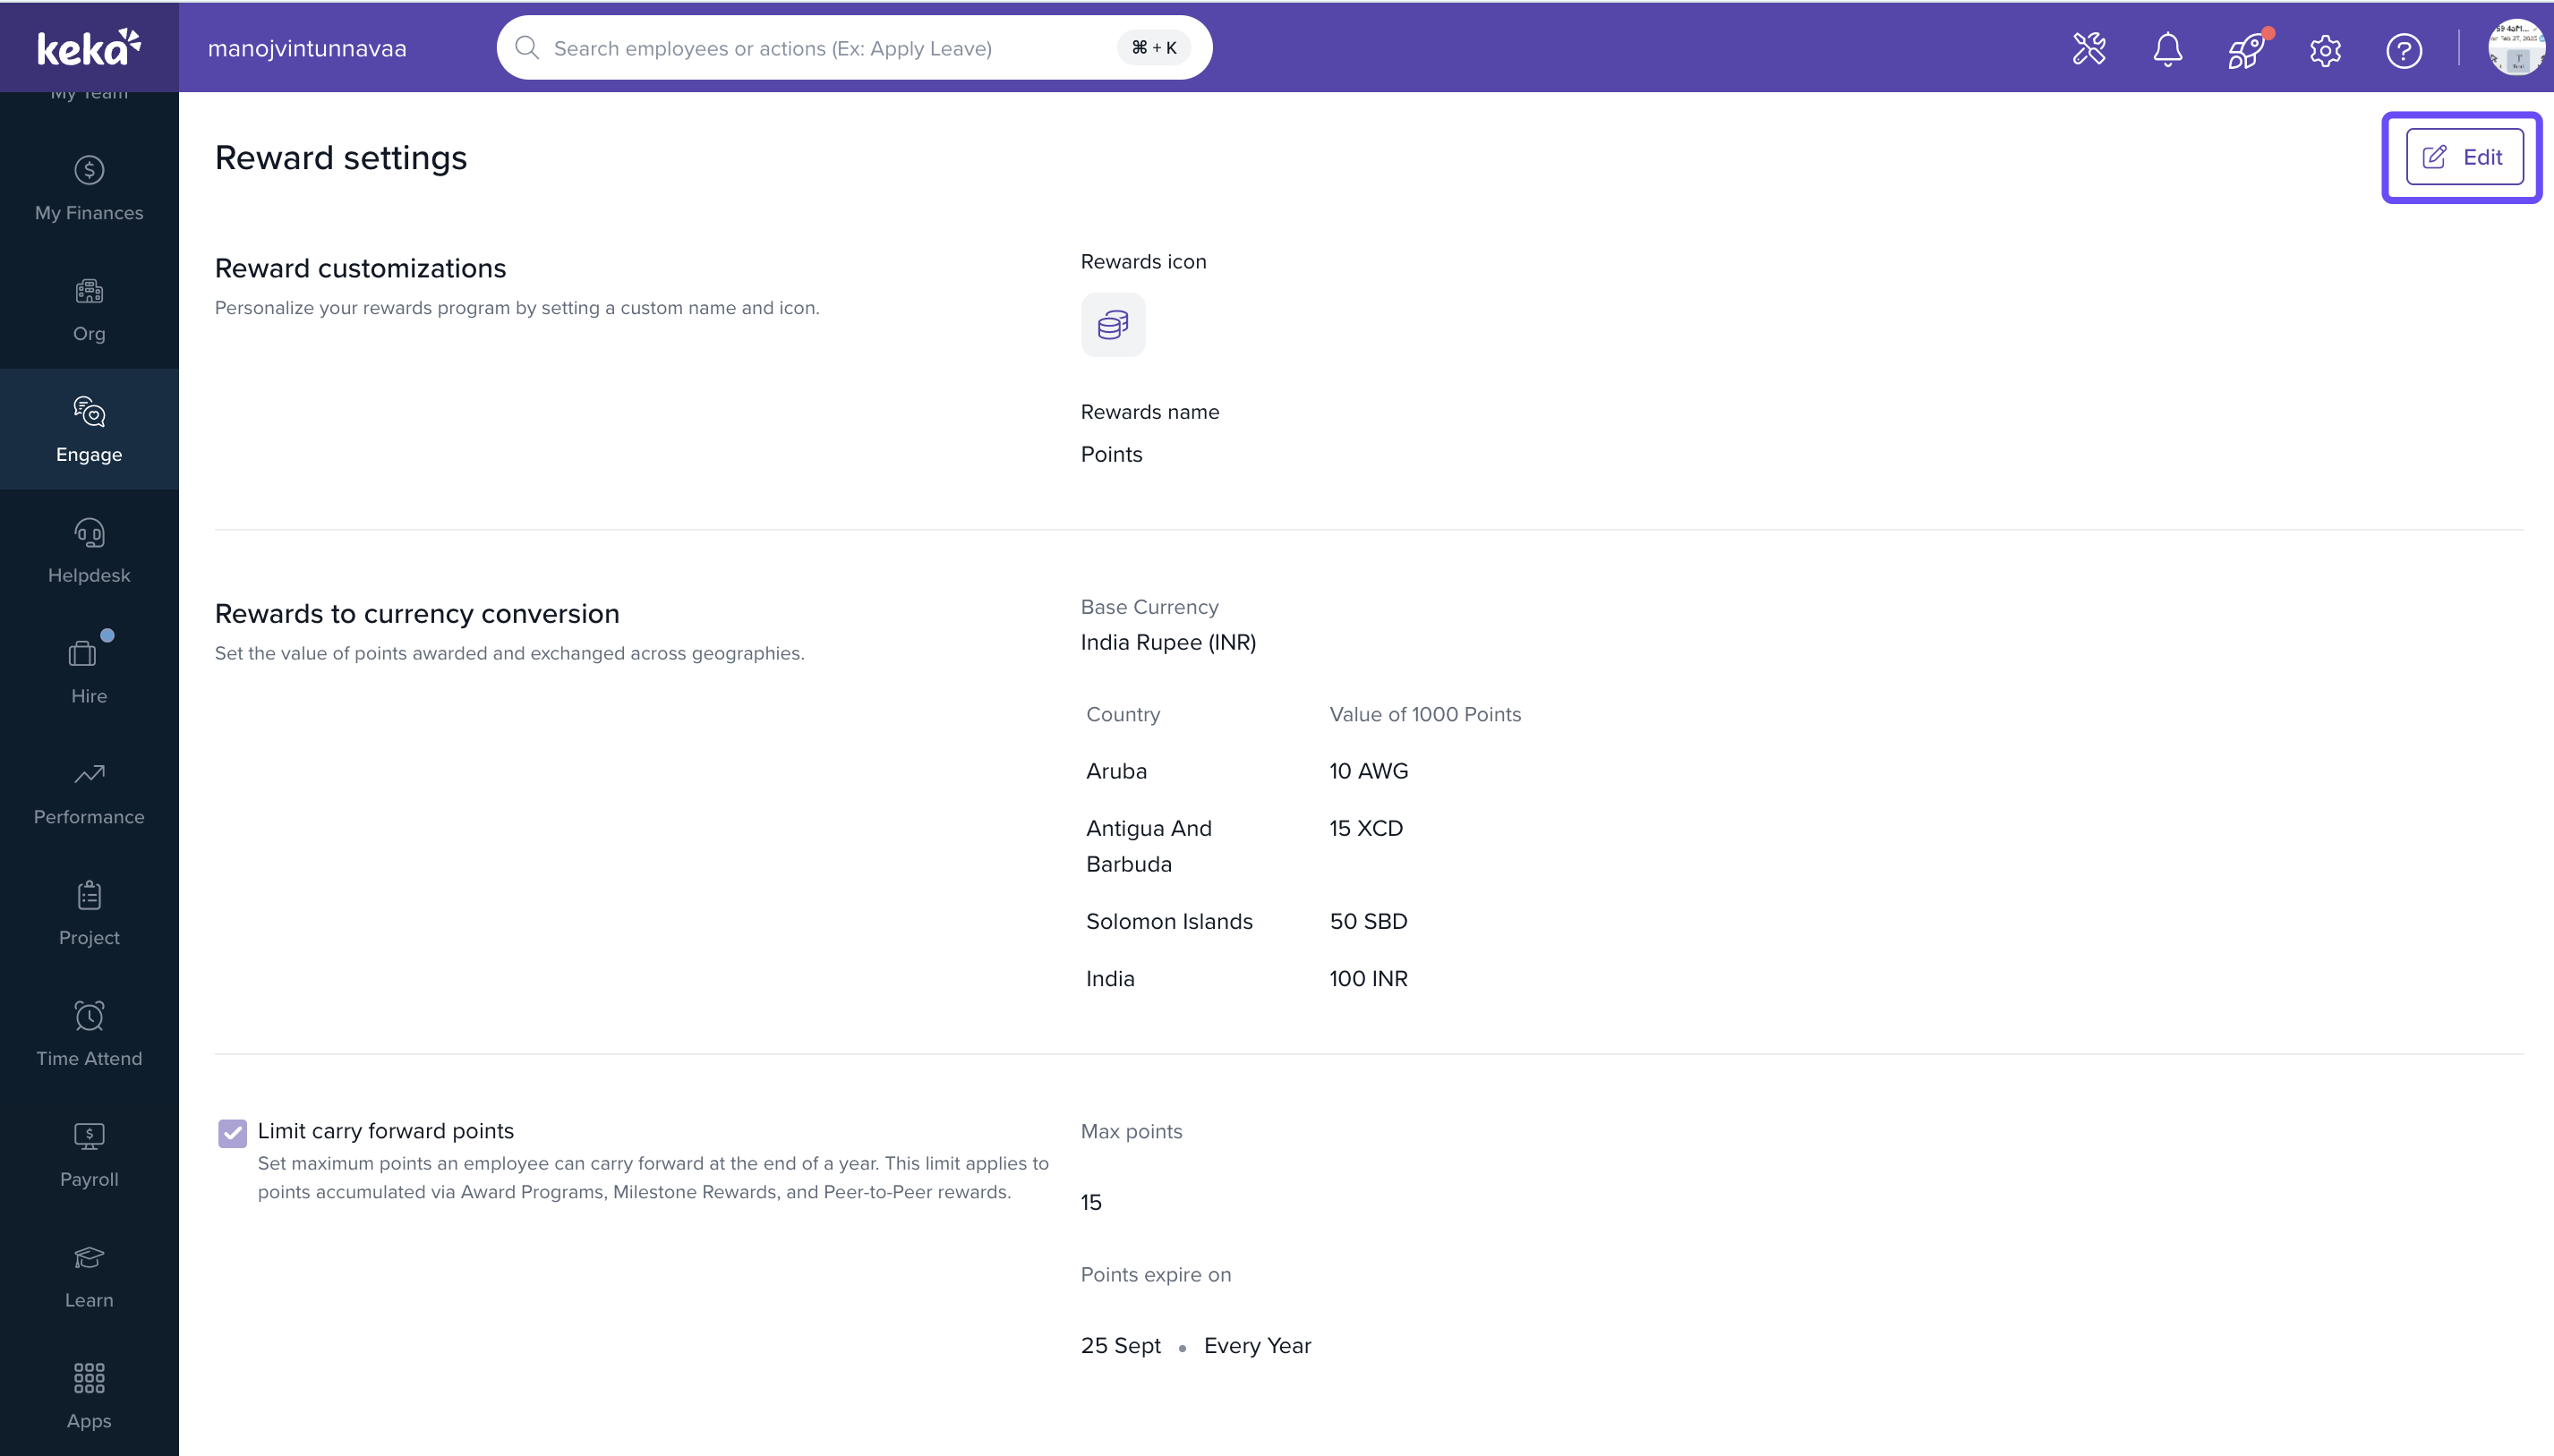Select the Engage sidebar item
Screen dimensions: 2554x1456
pos(89,430)
